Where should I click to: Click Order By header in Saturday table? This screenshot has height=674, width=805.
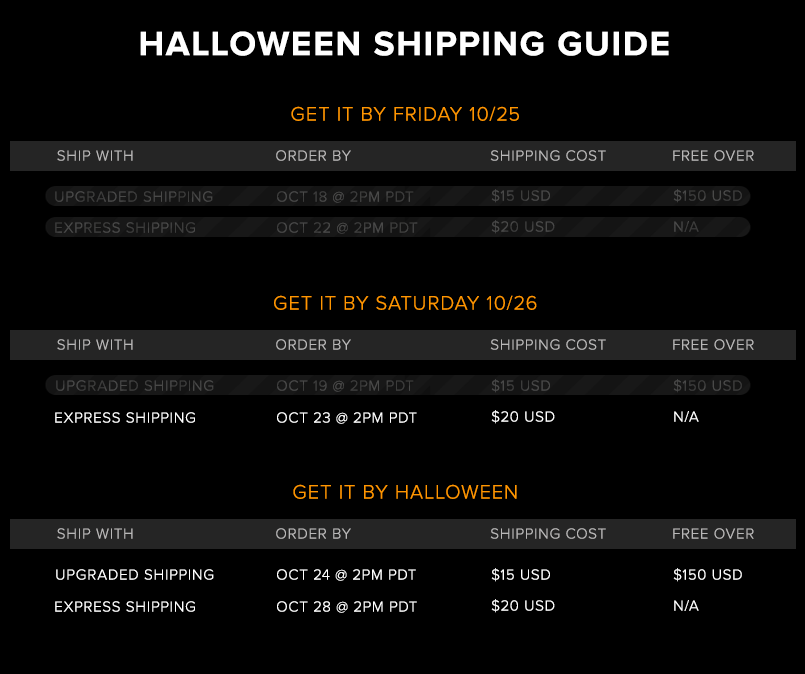[313, 345]
